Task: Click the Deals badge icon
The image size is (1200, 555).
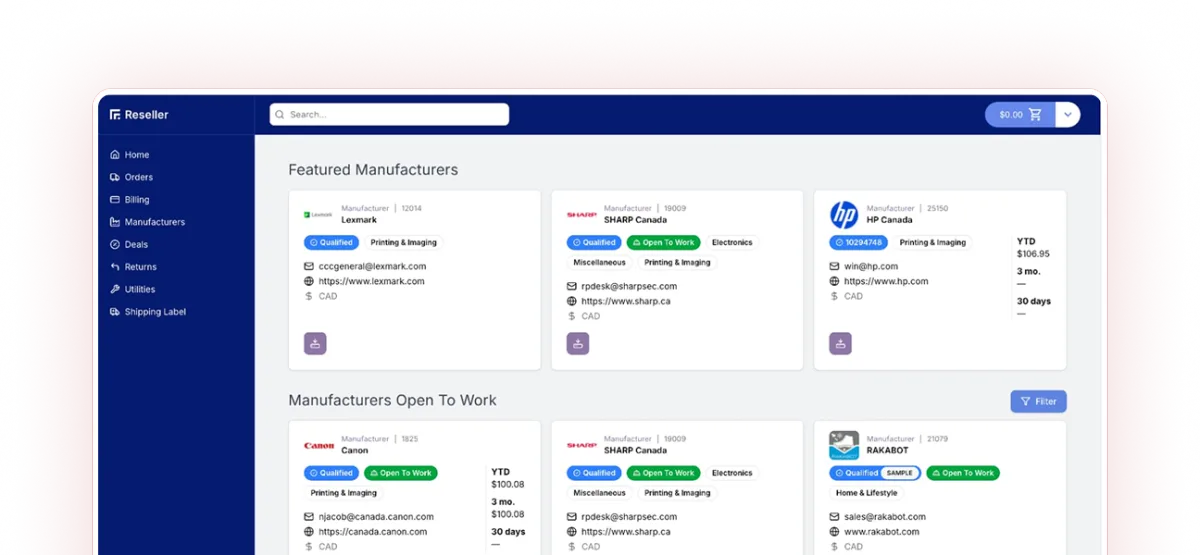Action: pyautogui.click(x=115, y=244)
